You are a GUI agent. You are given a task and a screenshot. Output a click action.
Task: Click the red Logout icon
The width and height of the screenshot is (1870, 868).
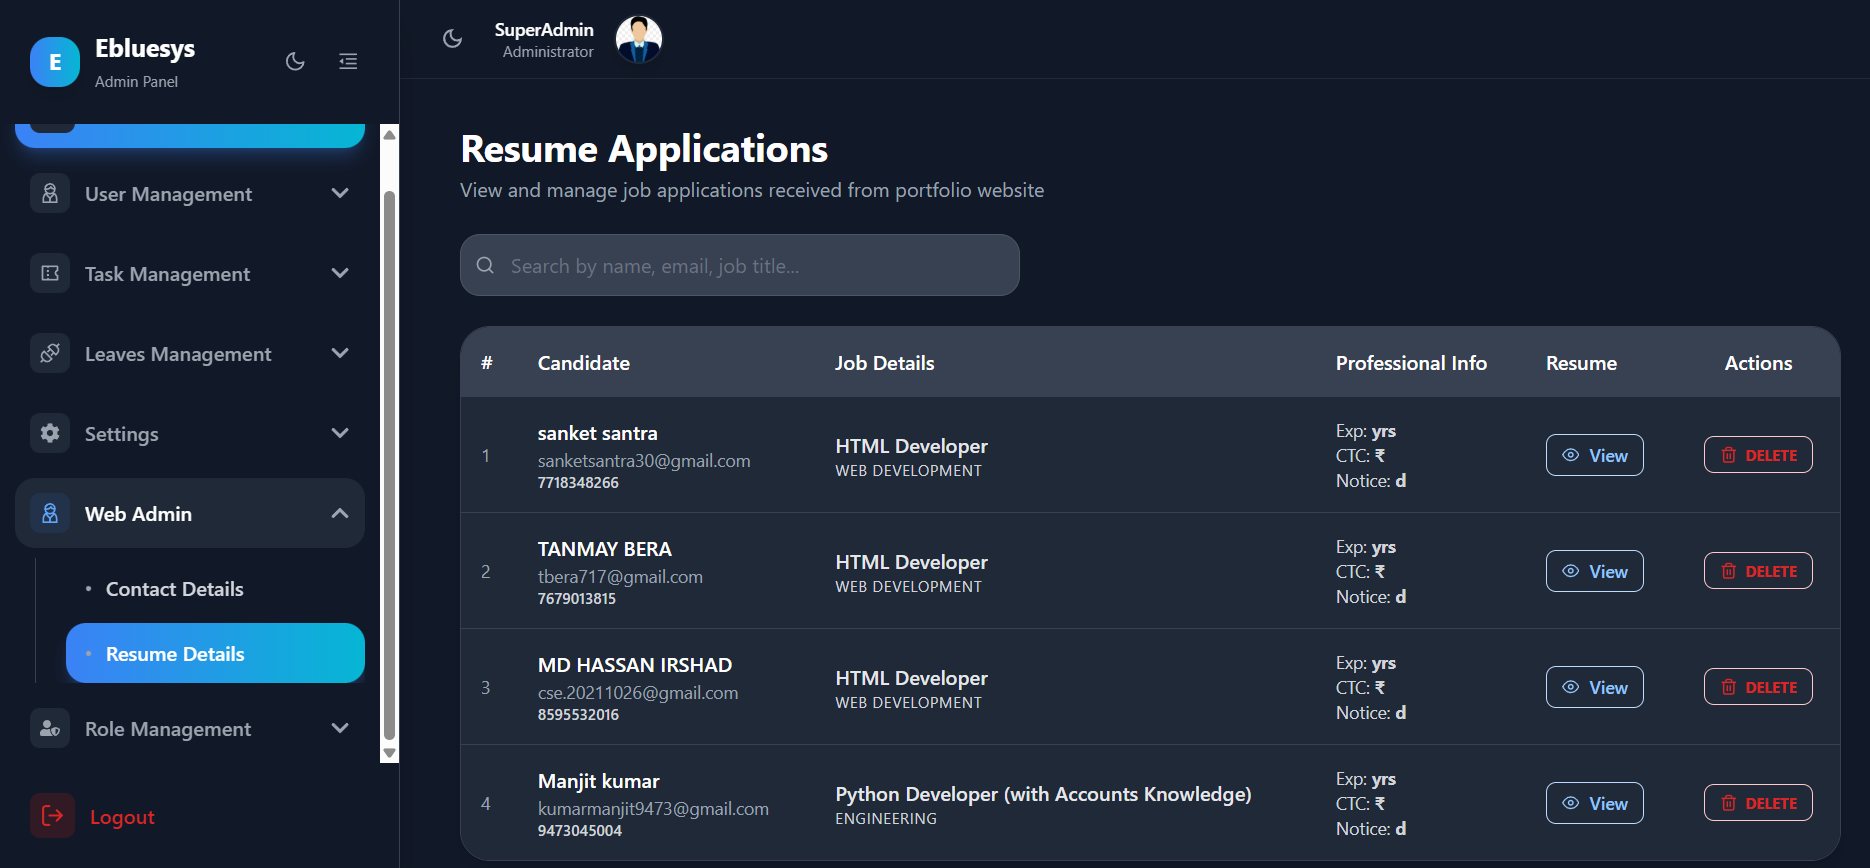52,816
